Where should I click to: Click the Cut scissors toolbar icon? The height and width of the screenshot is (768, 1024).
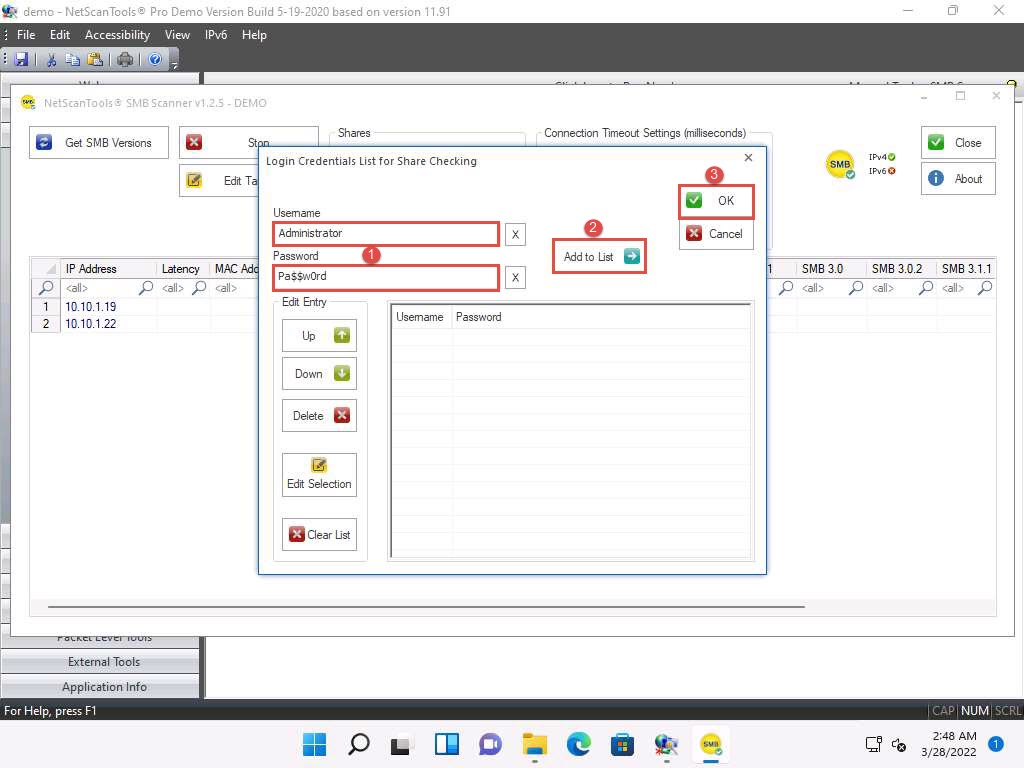click(51, 59)
